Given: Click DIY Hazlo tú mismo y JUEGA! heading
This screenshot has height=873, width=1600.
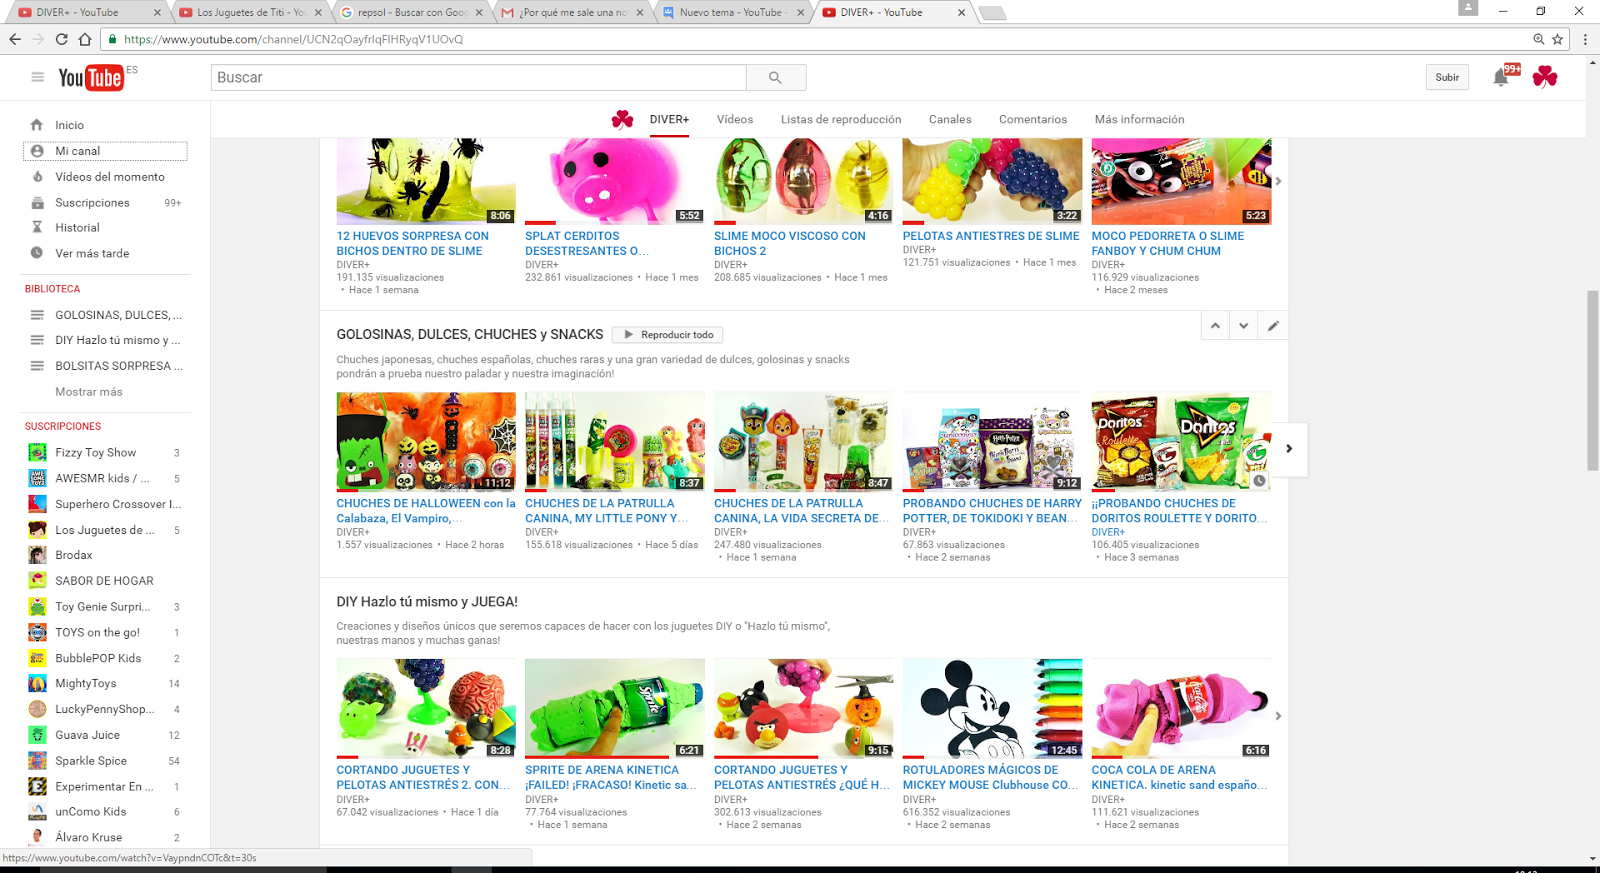Looking at the screenshot, I should [427, 602].
